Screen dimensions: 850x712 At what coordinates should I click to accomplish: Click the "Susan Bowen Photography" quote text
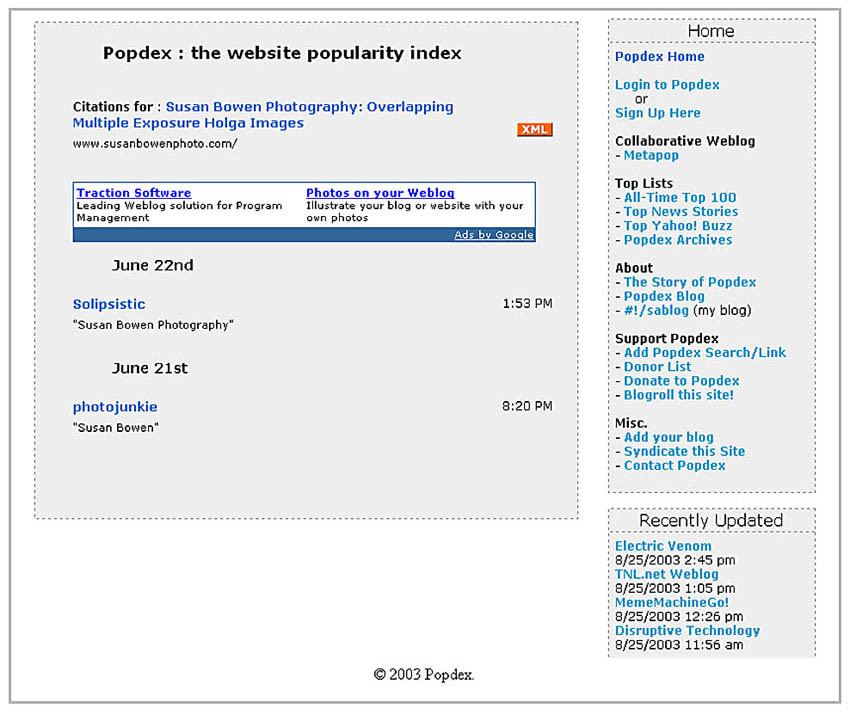153,325
